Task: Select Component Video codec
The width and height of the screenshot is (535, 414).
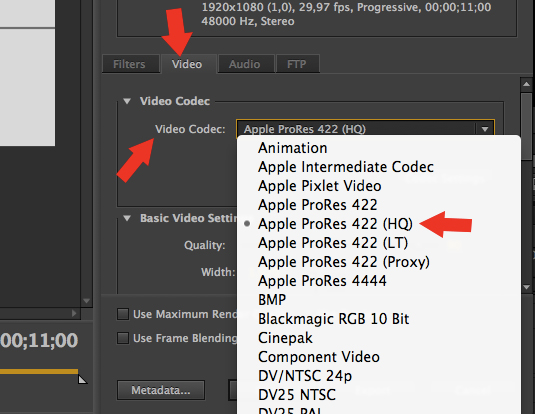Action: [x=379, y=357]
